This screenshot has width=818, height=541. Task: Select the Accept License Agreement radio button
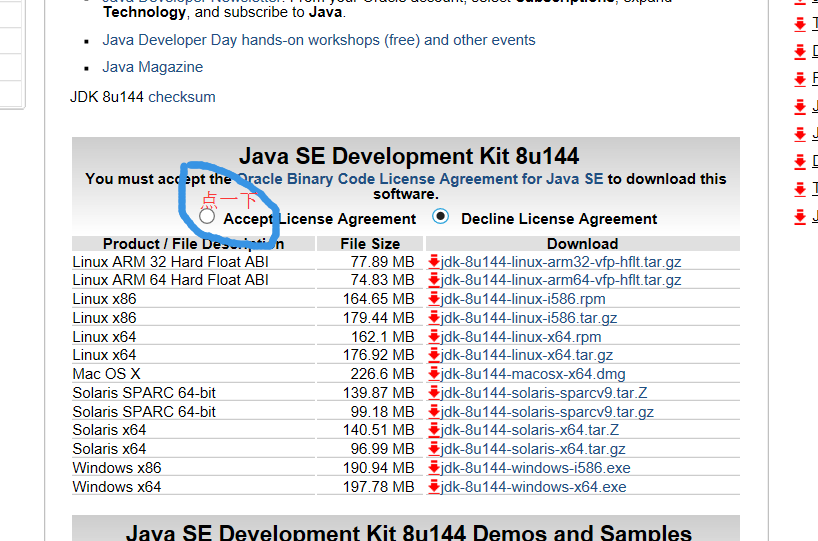coord(207,216)
